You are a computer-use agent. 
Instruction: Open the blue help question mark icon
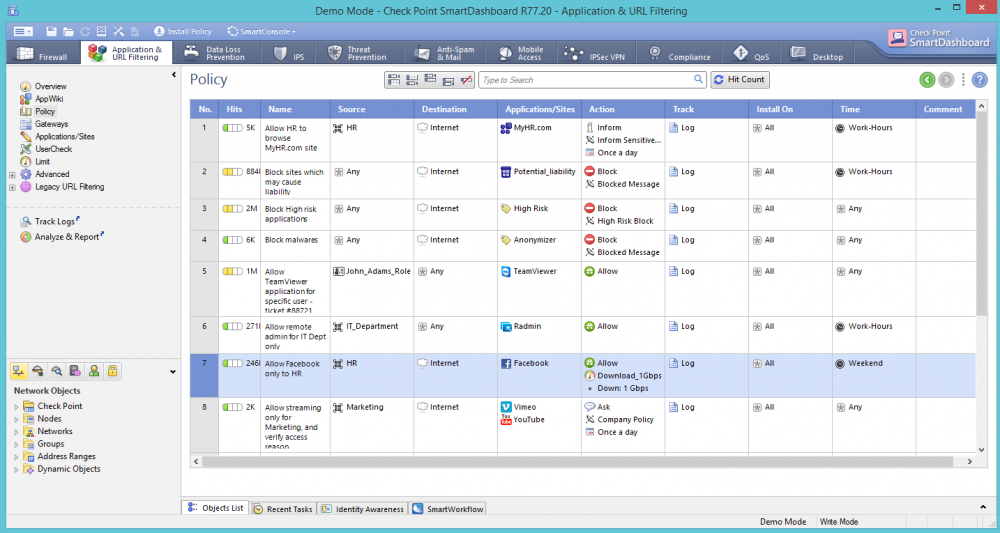[980, 80]
